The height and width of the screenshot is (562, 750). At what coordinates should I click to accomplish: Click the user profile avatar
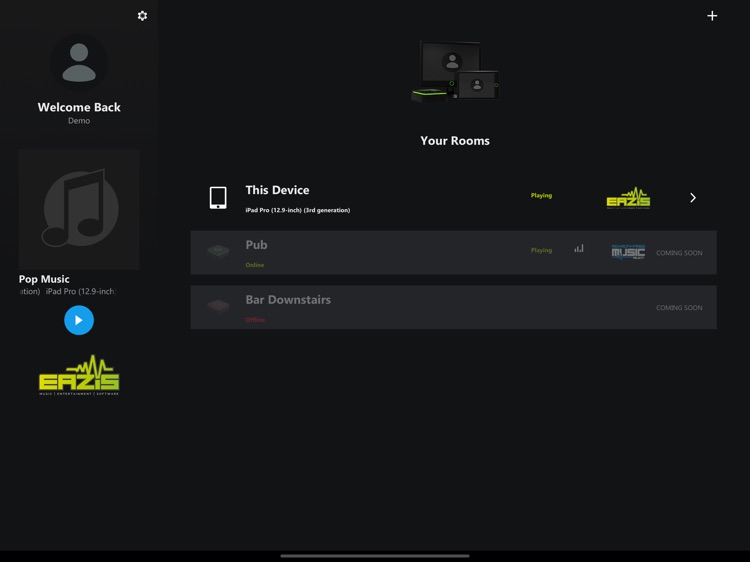[x=79, y=62]
